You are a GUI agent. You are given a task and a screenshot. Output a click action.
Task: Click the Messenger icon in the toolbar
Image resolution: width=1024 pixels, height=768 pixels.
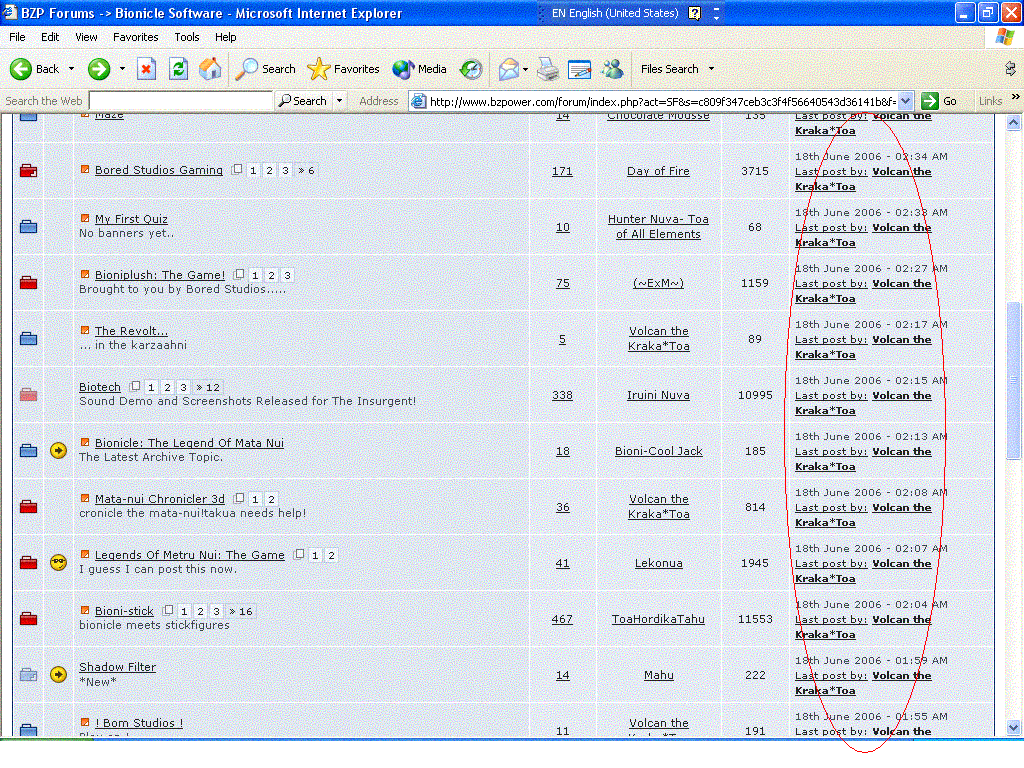(x=613, y=69)
